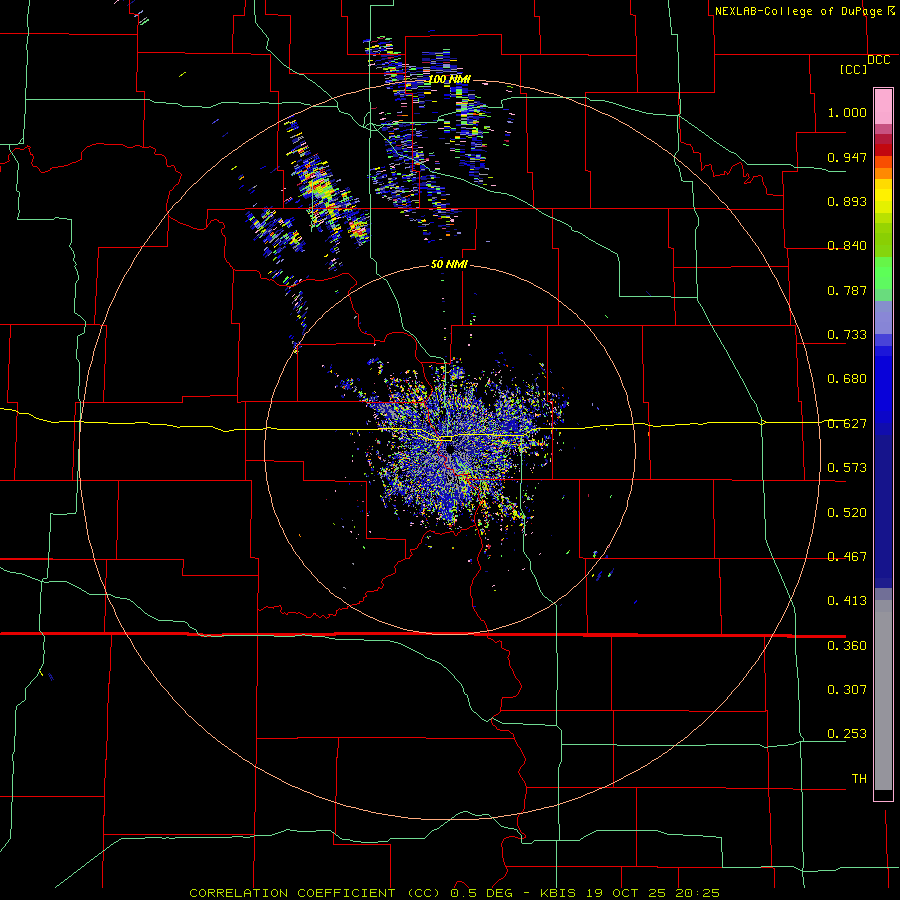Pick the orange segment of color bar

coord(883,173)
